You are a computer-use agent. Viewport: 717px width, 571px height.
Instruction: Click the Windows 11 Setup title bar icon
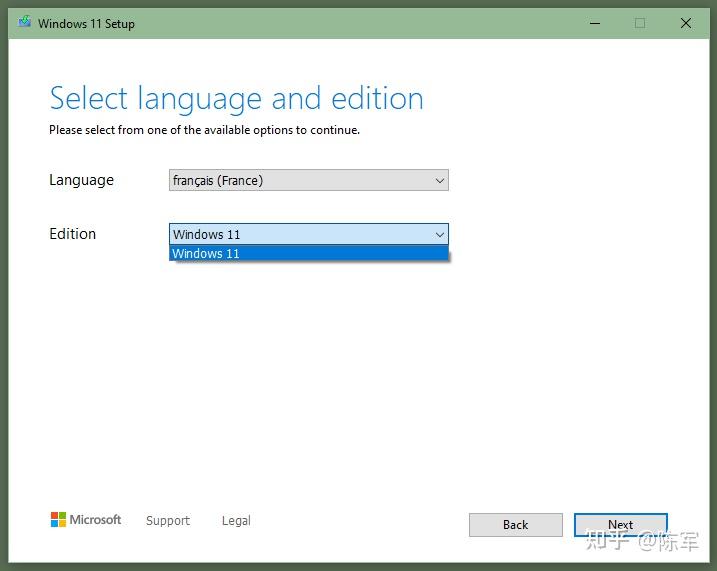click(25, 22)
